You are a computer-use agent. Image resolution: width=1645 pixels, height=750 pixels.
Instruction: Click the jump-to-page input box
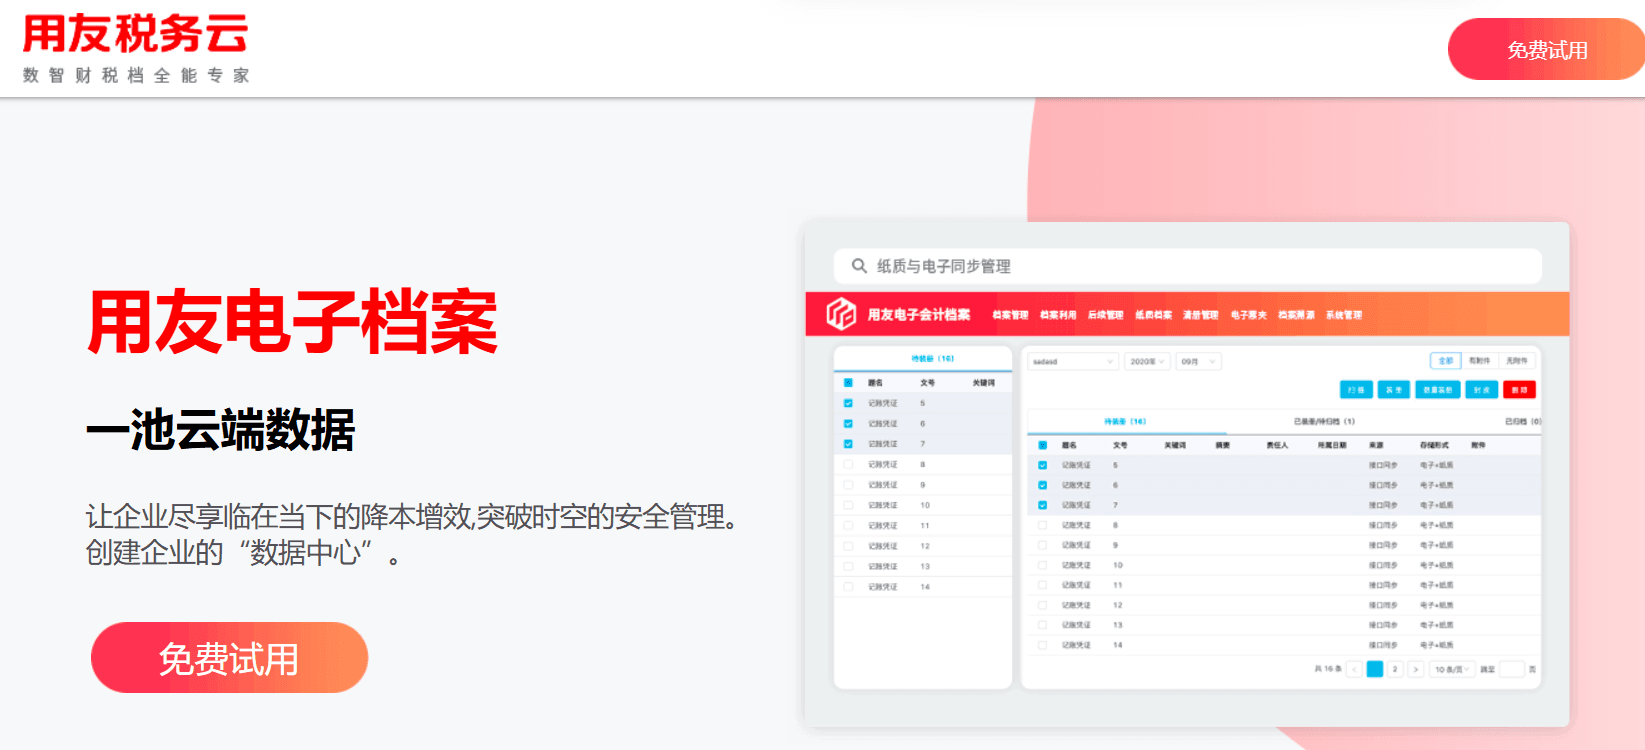coord(1512,669)
